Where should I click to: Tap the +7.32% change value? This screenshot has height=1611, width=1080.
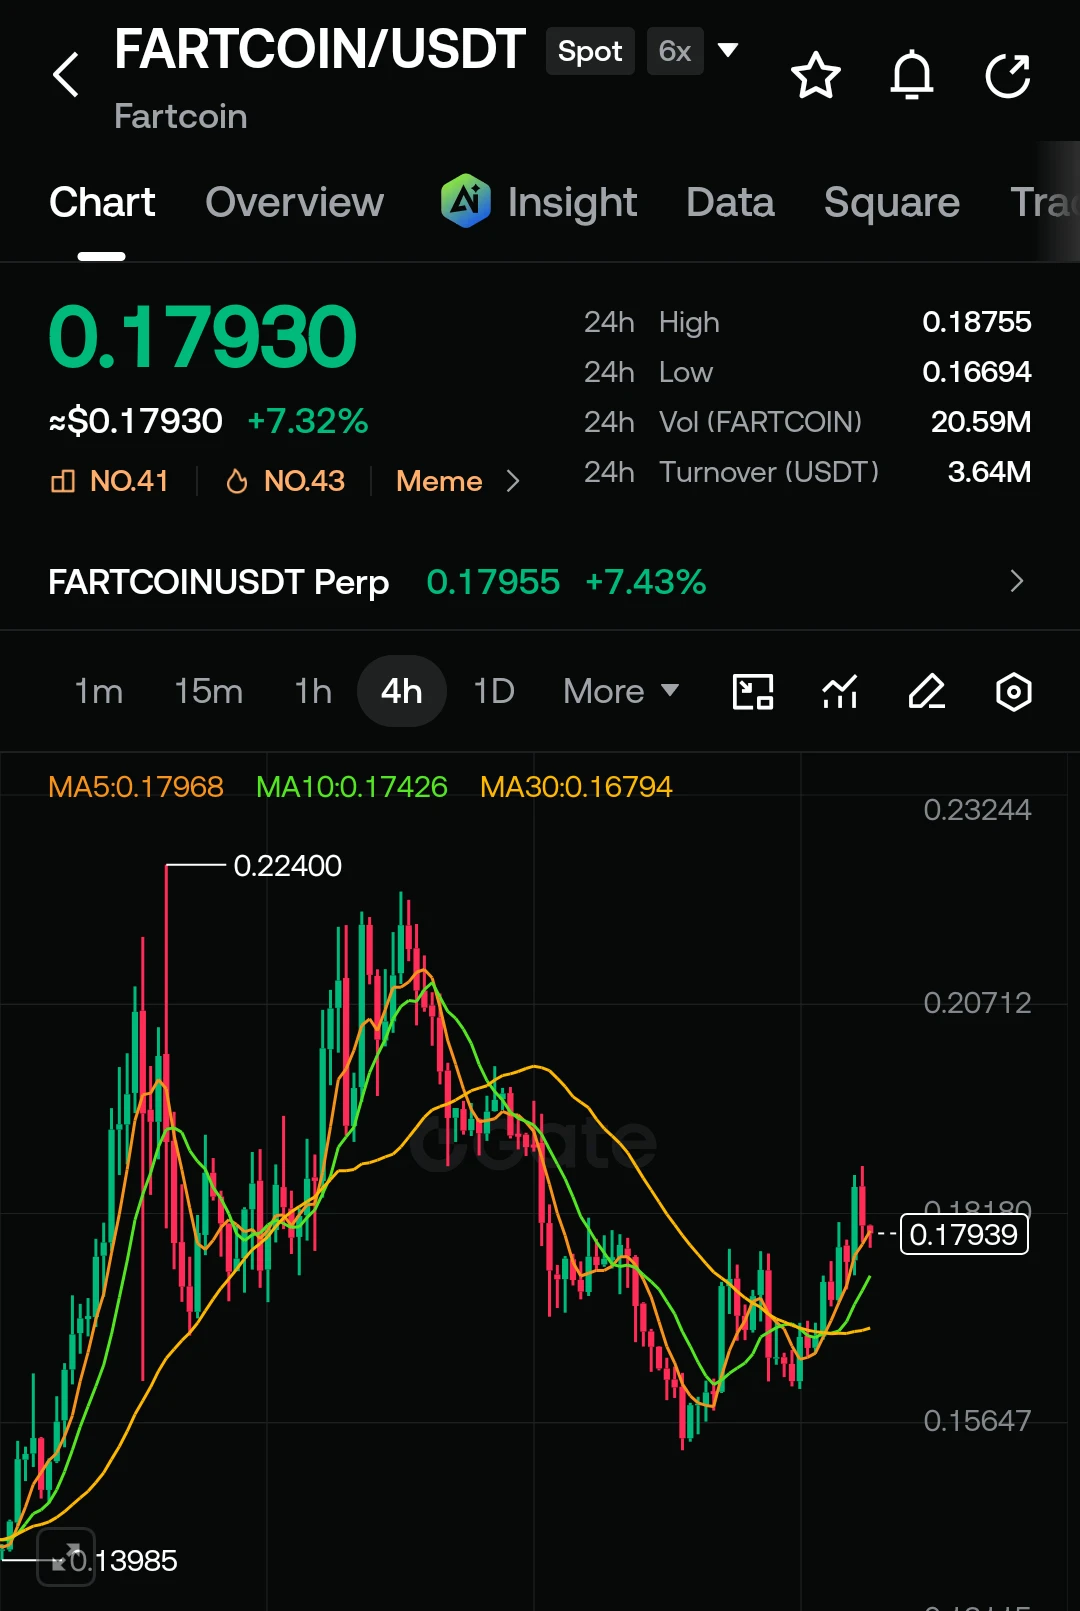point(308,421)
